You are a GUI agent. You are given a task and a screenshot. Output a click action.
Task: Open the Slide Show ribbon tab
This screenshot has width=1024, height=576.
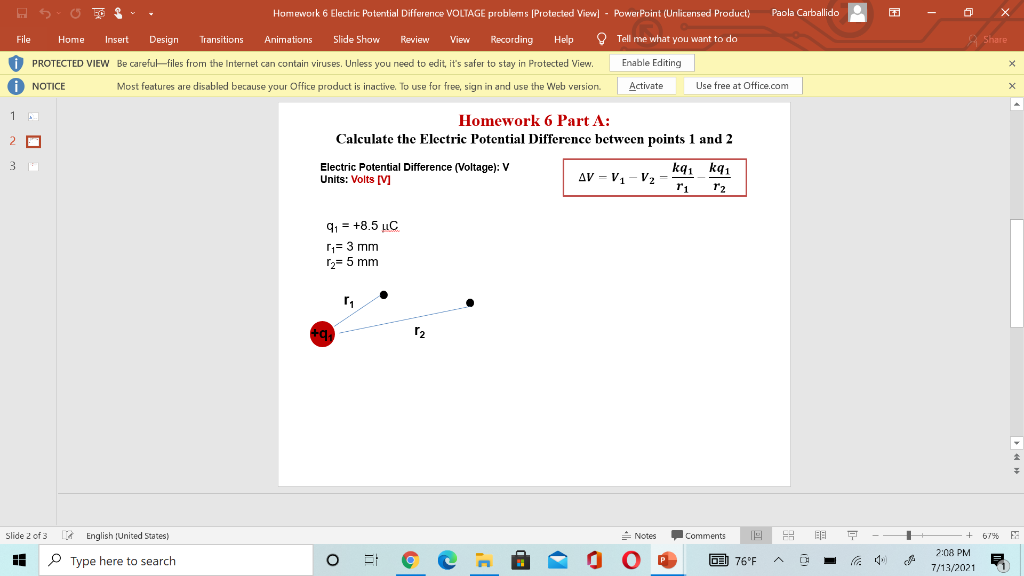tap(356, 39)
